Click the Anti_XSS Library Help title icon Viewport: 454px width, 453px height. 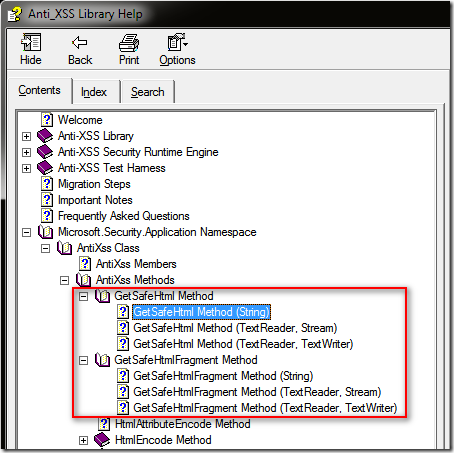(15, 14)
